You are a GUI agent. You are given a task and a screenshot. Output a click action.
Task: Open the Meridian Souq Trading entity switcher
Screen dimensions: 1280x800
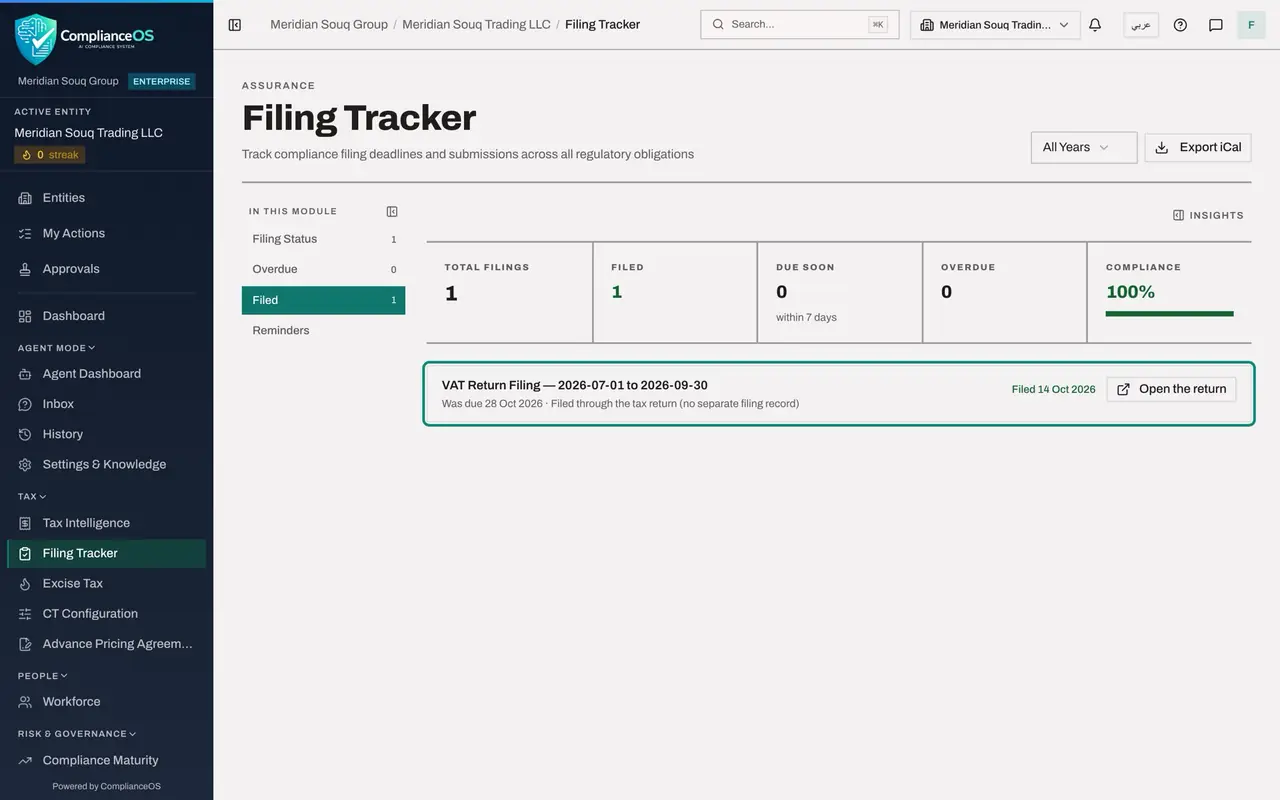point(995,25)
